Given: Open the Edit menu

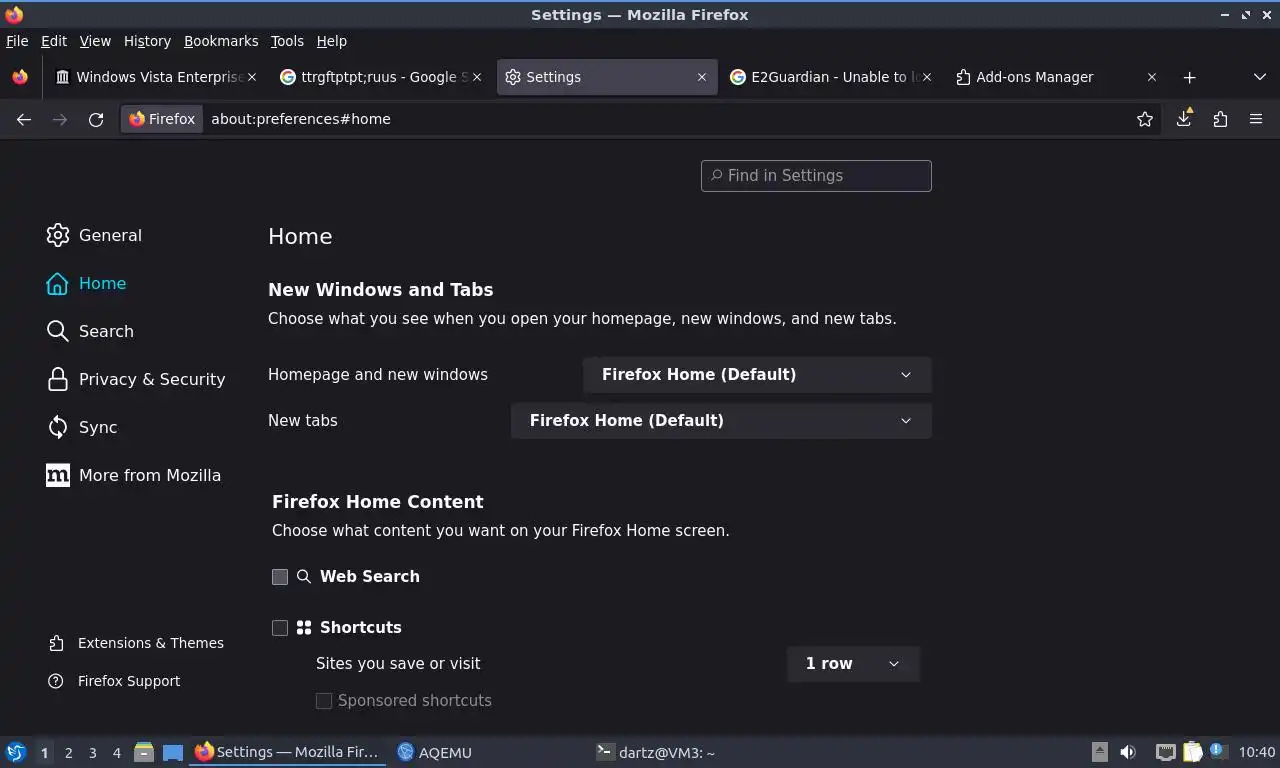Looking at the screenshot, I should [x=54, y=41].
